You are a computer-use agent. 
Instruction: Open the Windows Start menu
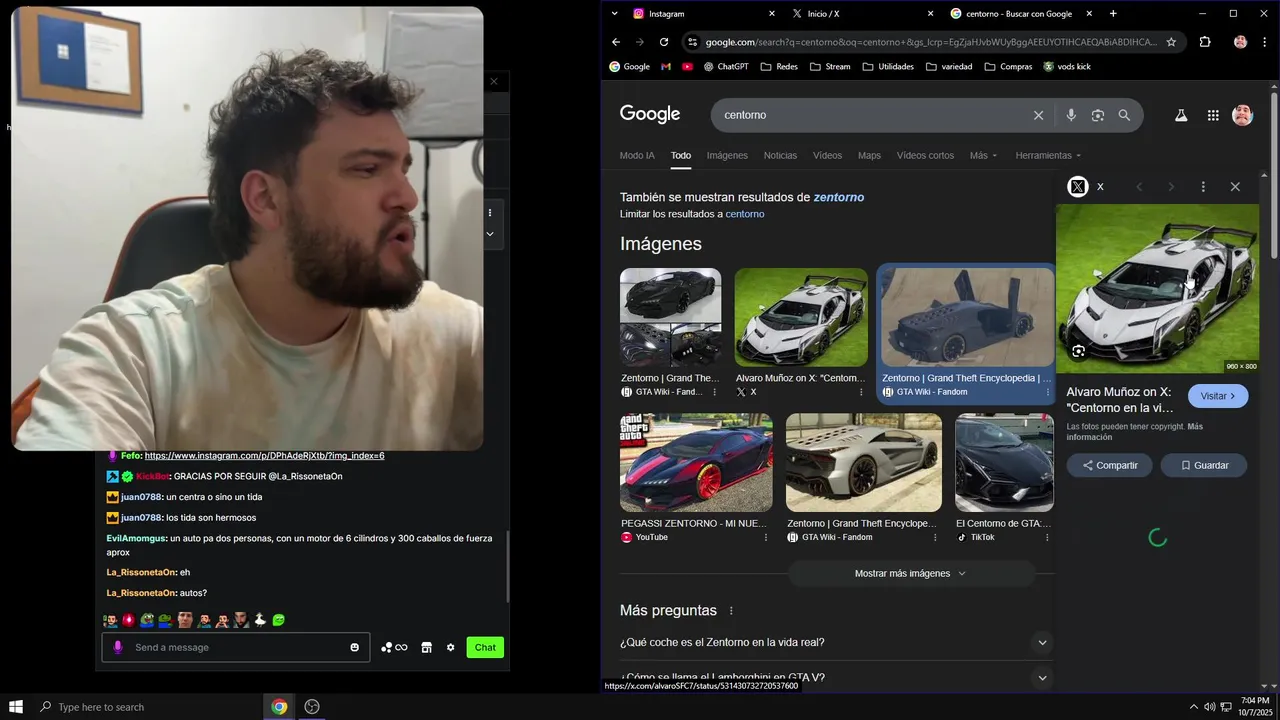coord(16,707)
